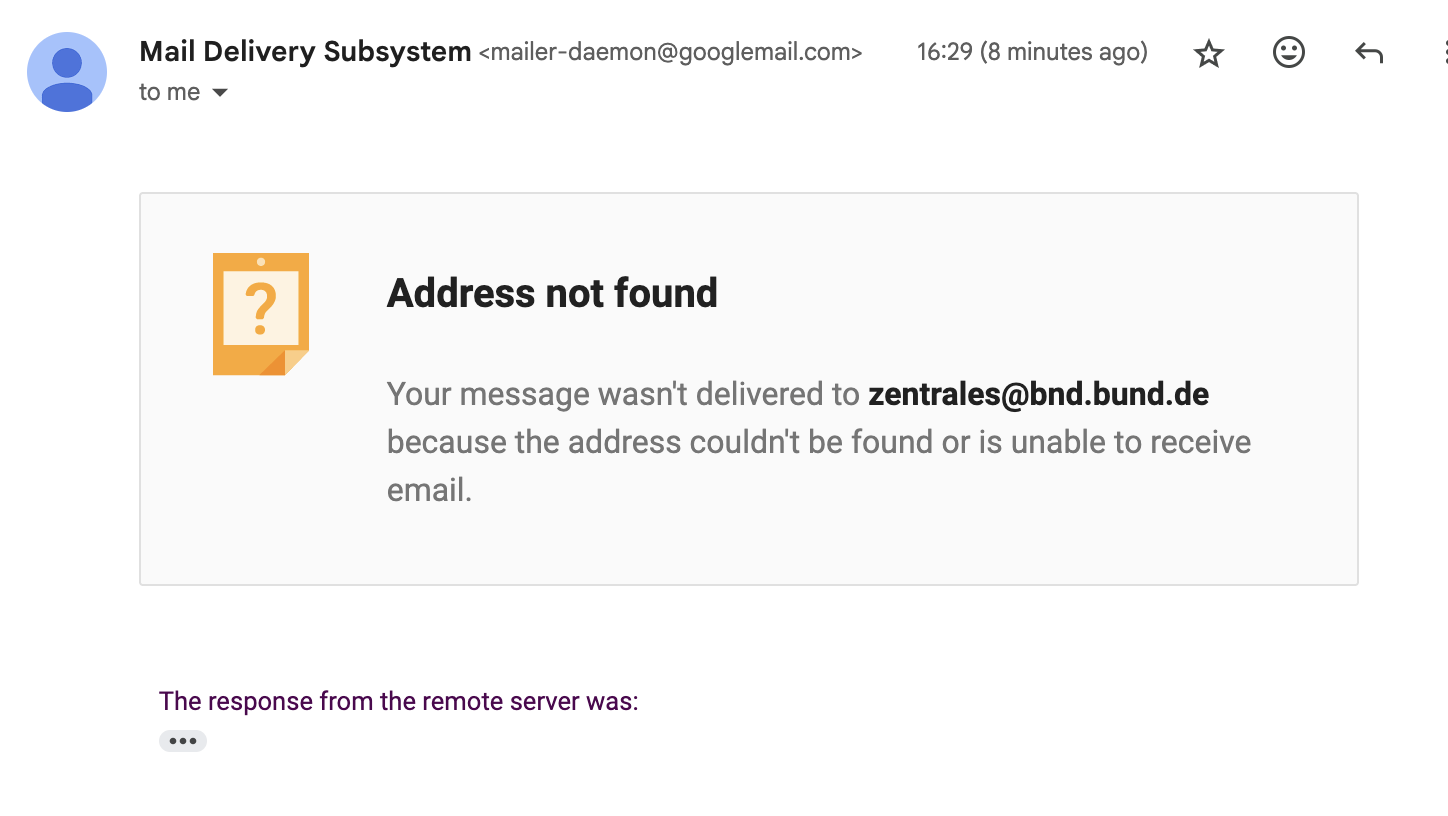The image size is (1448, 816).
Task: Expand recipient details arrow next to "to me"
Action: (220, 93)
